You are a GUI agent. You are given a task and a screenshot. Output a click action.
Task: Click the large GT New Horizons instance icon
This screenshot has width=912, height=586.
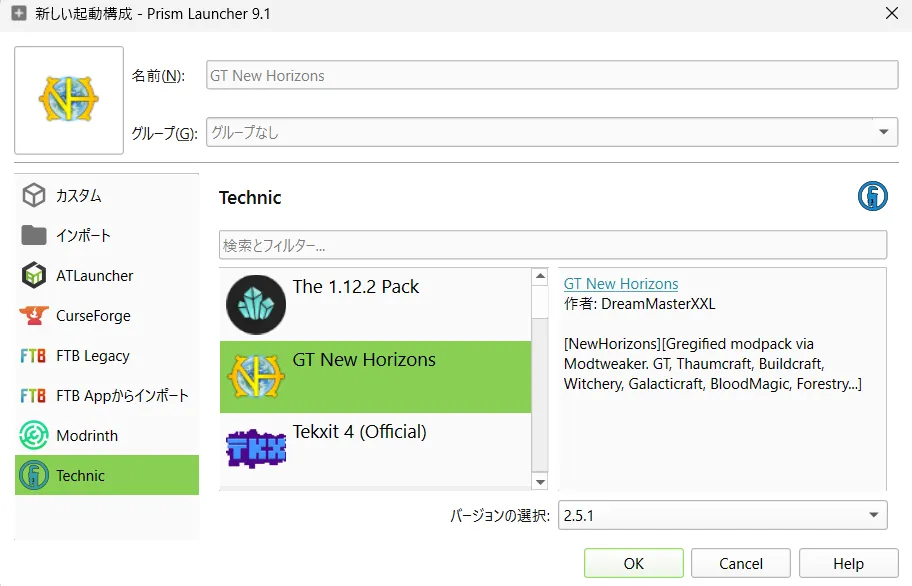[68, 100]
